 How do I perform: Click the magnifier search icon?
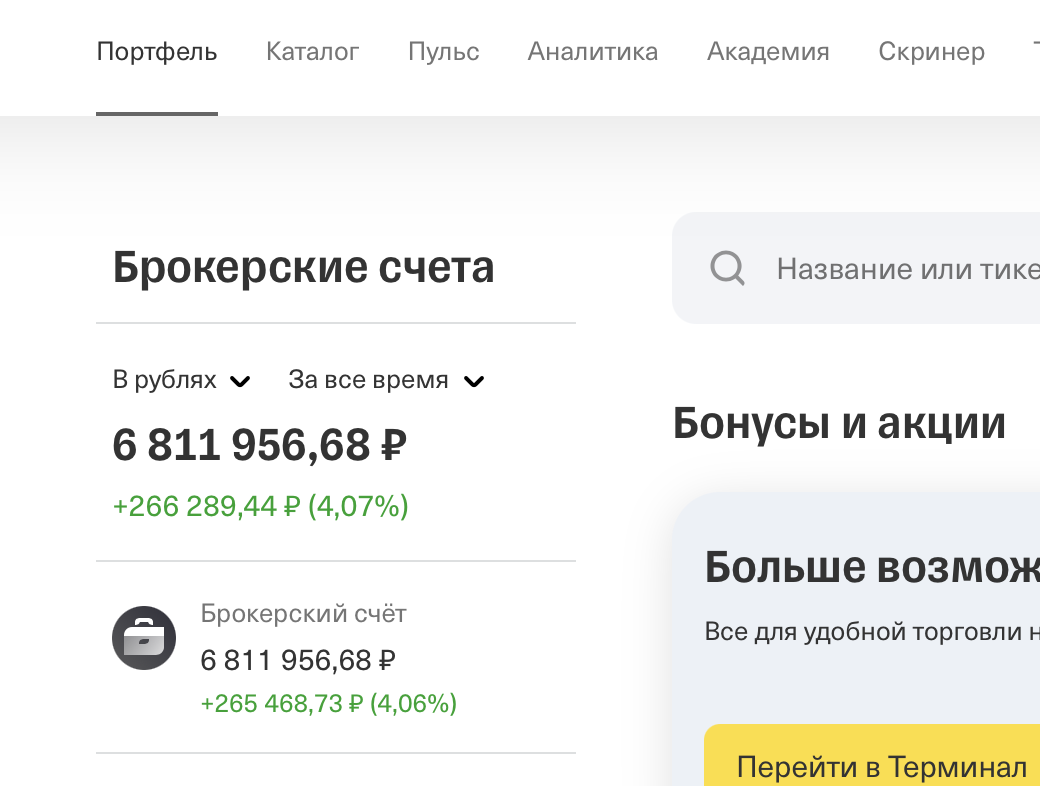click(727, 269)
